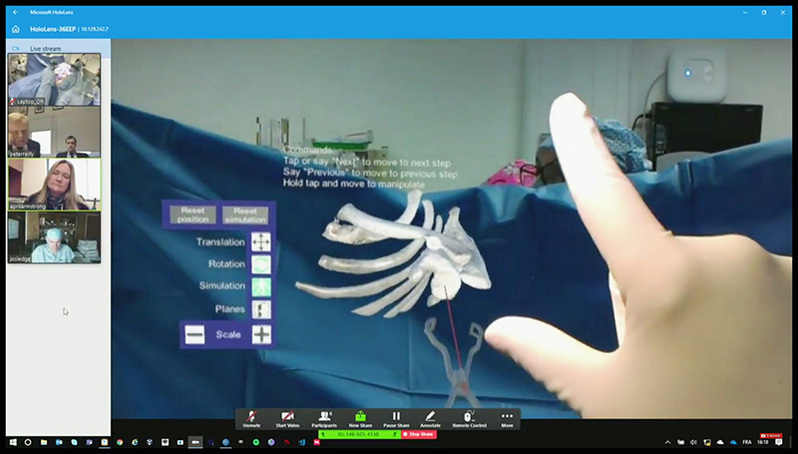Open the HoloLens home icon
Viewport: 798px width, 454px height.
point(15,29)
